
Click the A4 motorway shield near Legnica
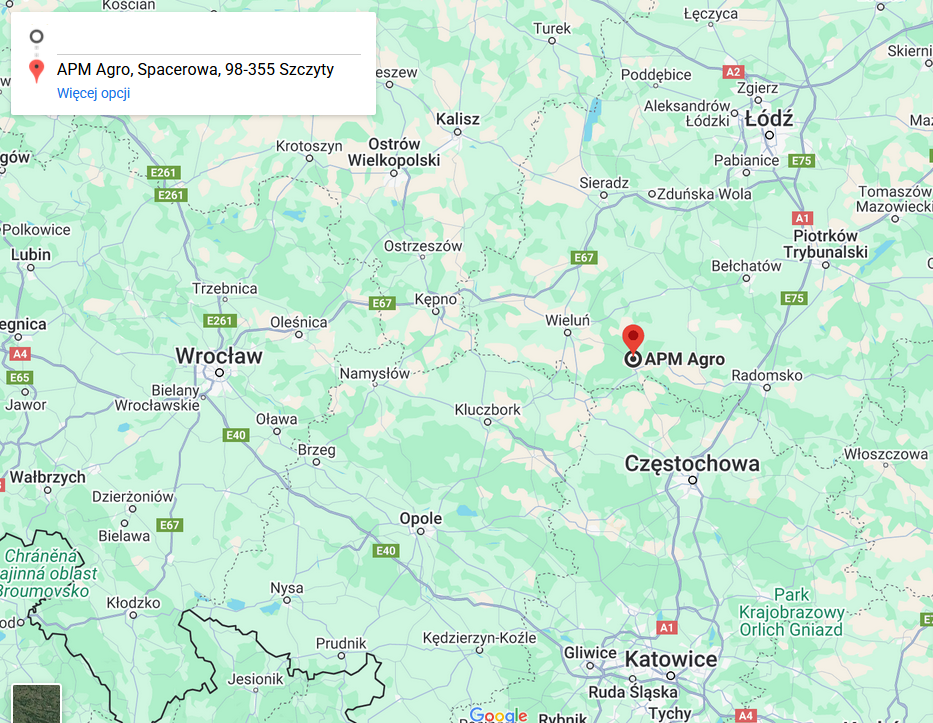pyautogui.click(x=20, y=354)
